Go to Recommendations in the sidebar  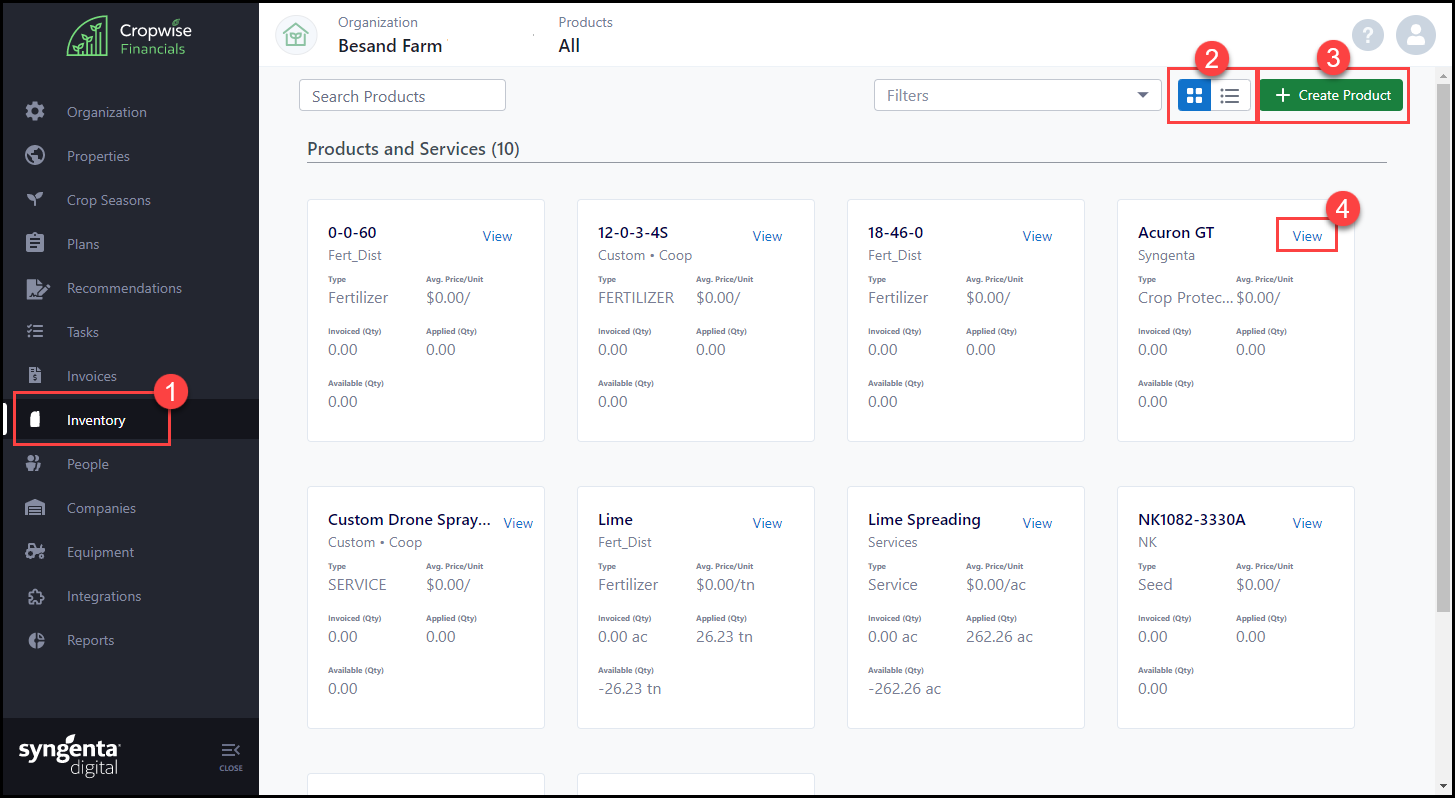124,288
